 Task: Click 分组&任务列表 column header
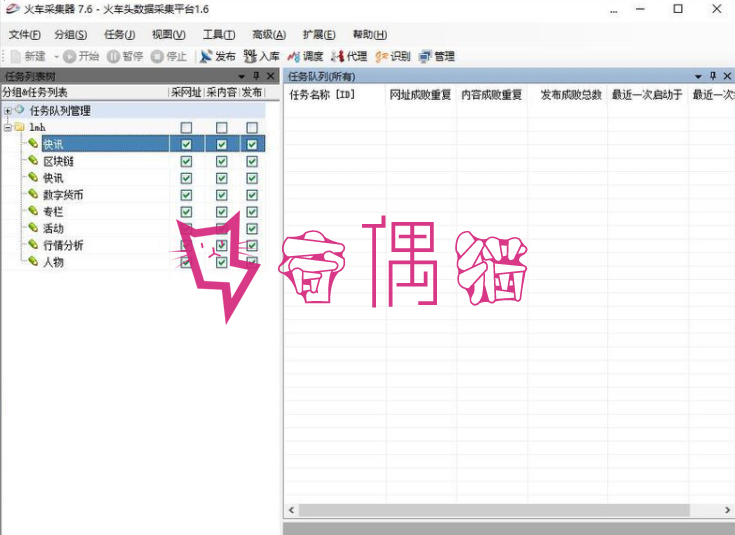tap(84, 92)
